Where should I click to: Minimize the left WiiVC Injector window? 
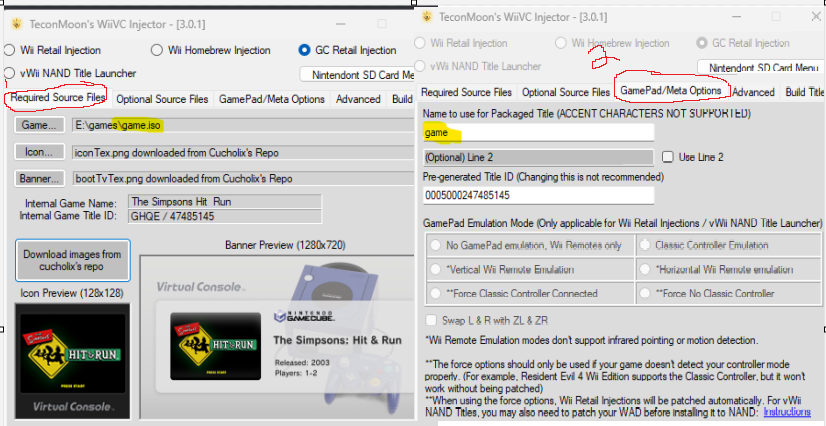pyautogui.click(x=341, y=24)
